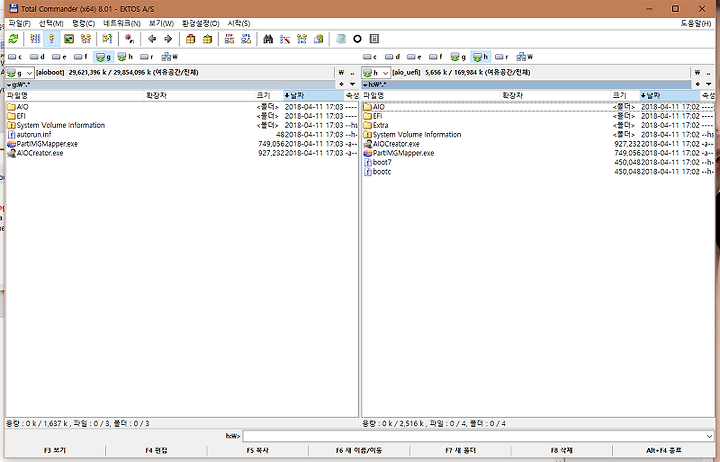Toggle directory tree view toolbar icon
Image resolution: width=720 pixels, height=462 pixels.
tap(85, 39)
